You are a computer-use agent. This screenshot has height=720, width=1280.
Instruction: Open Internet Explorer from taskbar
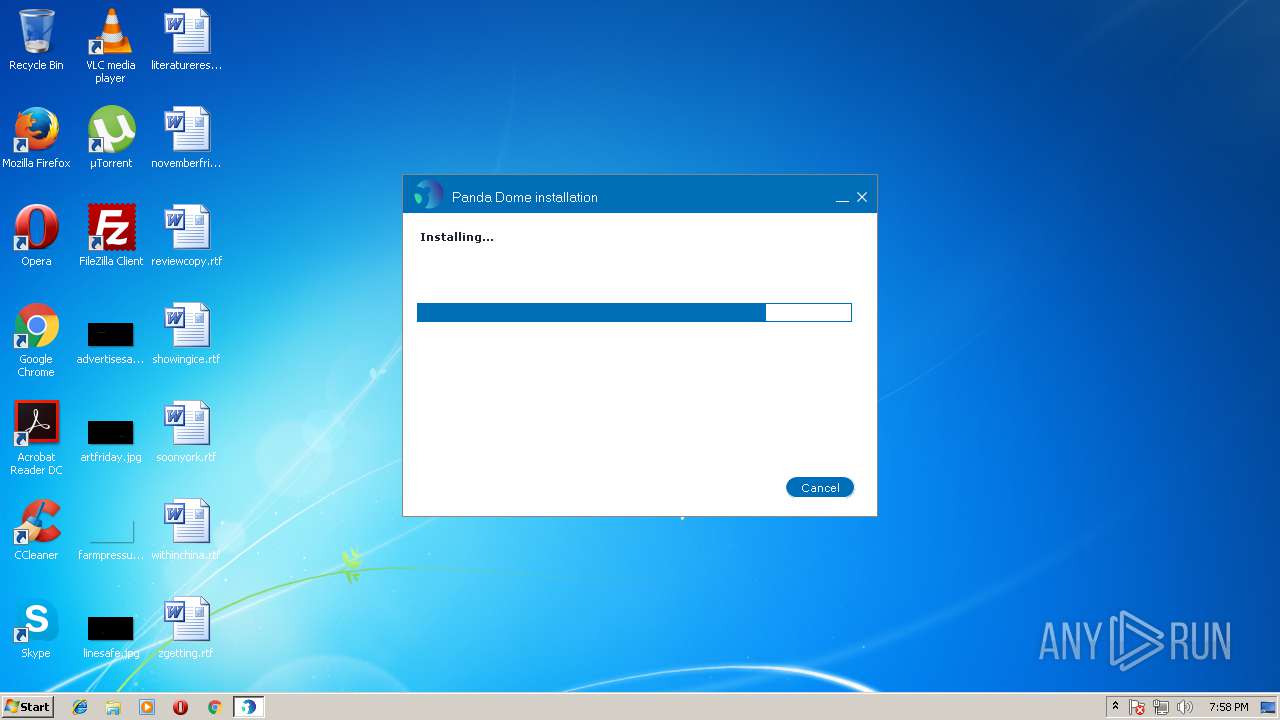[80, 707]
